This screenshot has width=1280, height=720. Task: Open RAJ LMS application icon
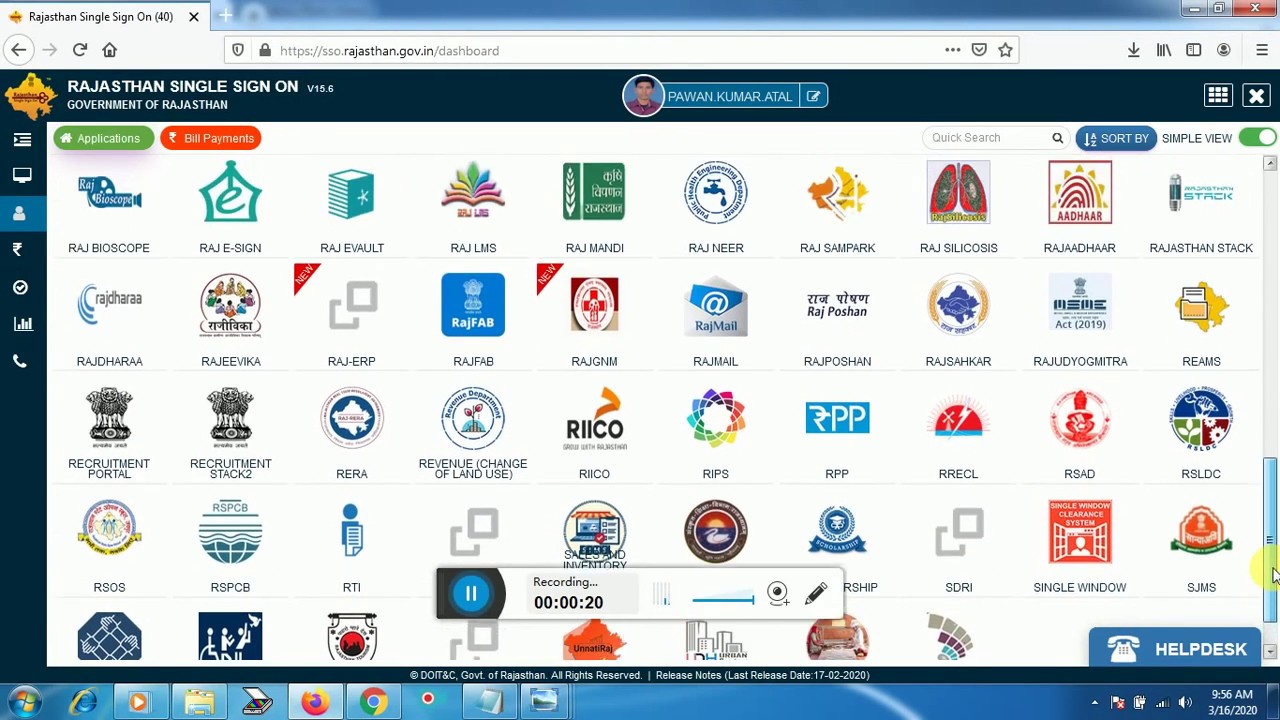pos(473,192)
